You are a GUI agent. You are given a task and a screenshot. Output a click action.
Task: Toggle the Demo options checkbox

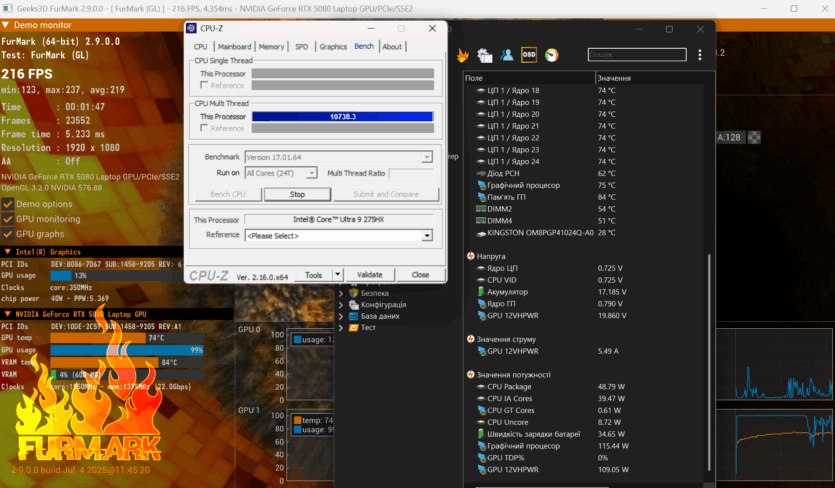pos(8,204)
